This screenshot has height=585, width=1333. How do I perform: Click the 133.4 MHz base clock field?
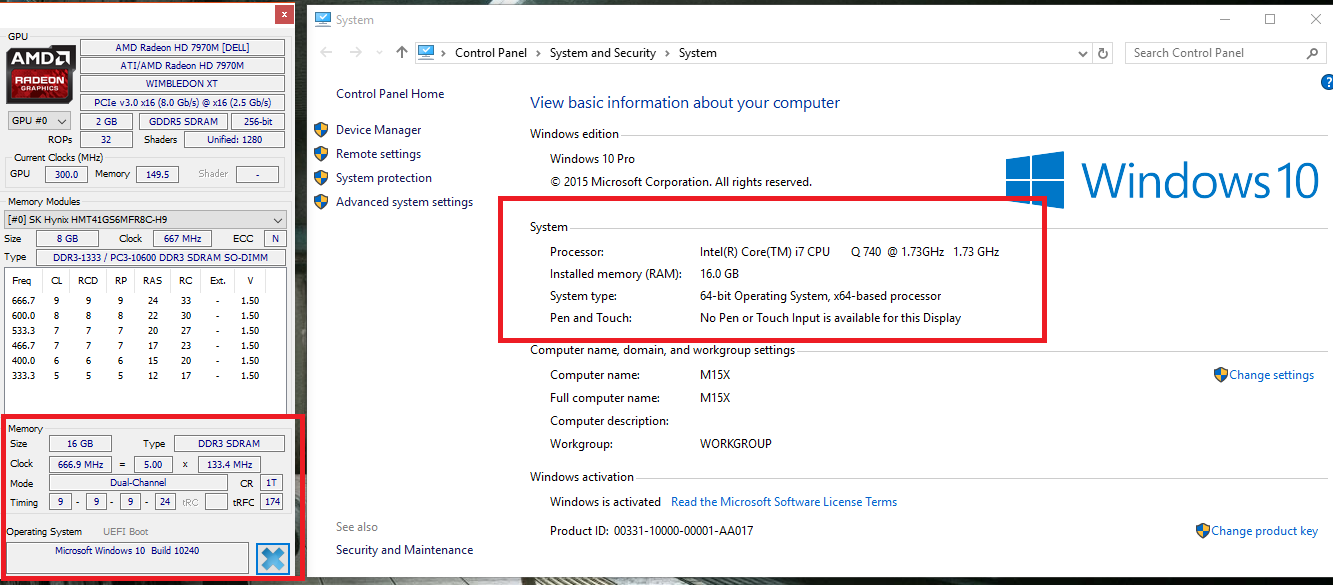[x=231, y=464]
